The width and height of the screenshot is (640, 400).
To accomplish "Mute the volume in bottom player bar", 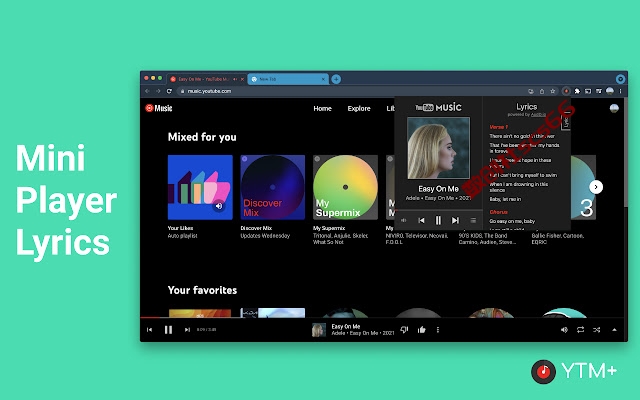I will pyautogui.click(x=564, y=330).
